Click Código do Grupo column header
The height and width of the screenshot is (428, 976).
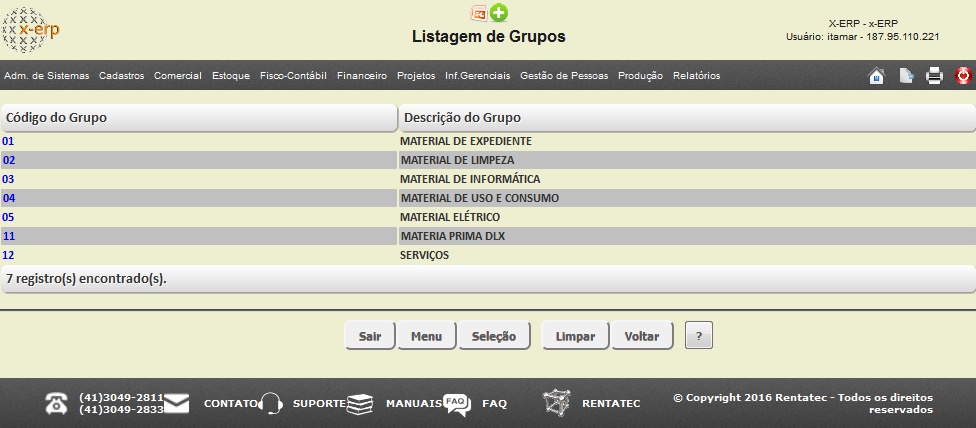[x=199, y=118]
